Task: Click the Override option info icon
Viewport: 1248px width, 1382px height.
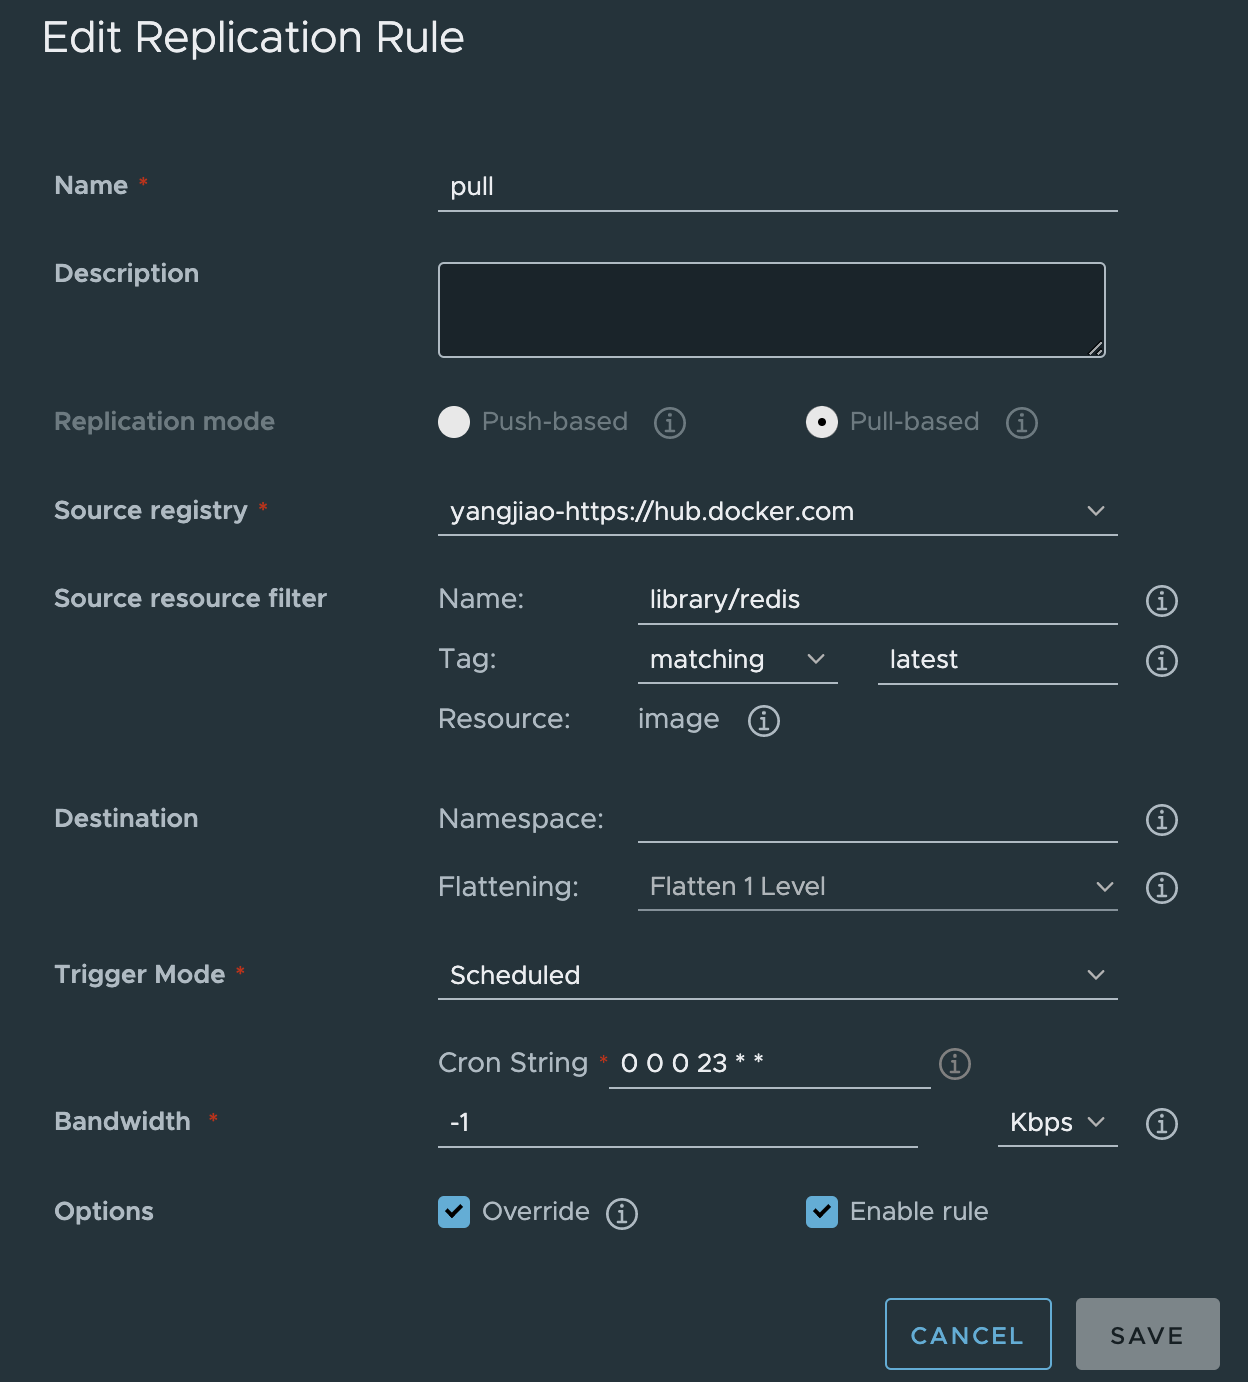Action: (622, 1212)
